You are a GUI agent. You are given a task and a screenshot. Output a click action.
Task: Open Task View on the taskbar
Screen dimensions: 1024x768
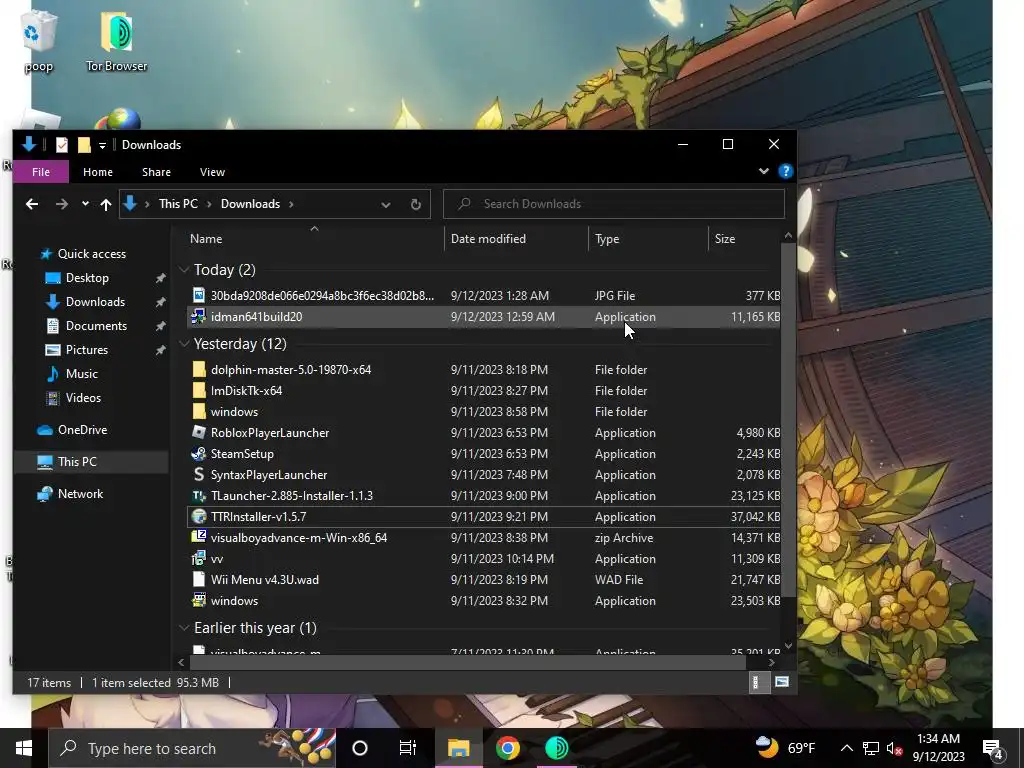(408, 748)
